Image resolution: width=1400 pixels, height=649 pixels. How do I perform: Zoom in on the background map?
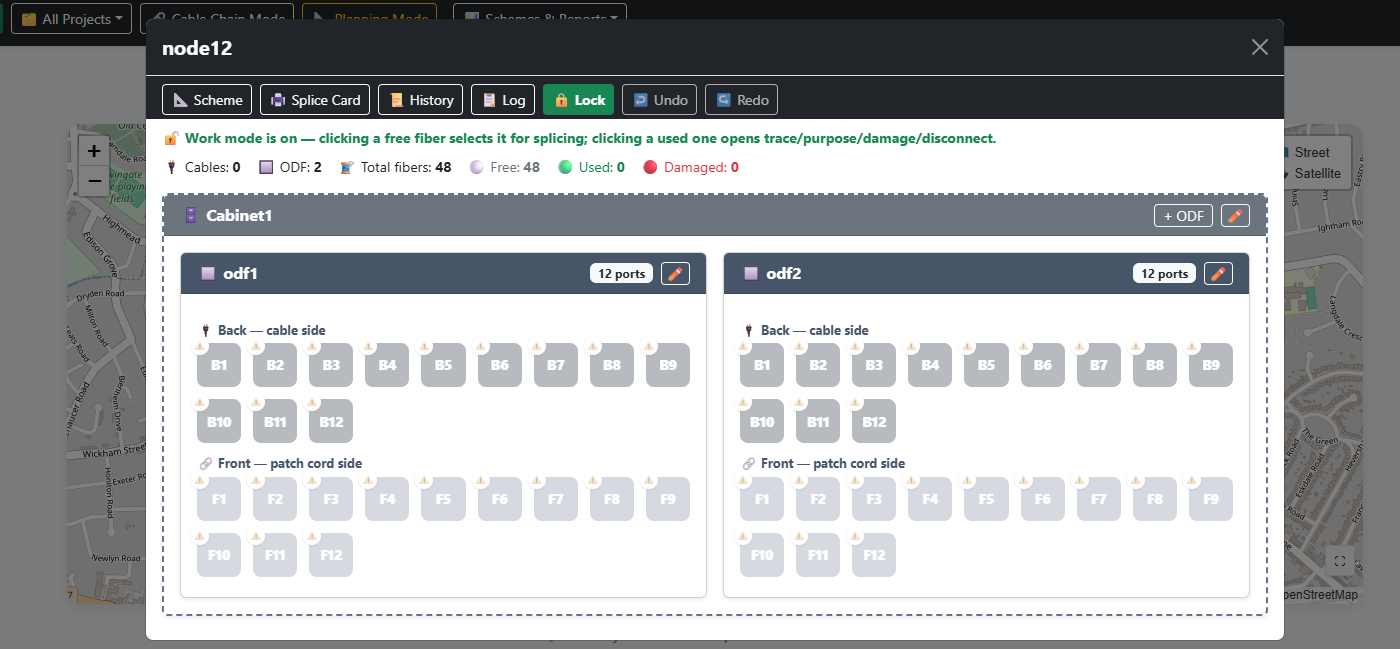click(93, 151)
